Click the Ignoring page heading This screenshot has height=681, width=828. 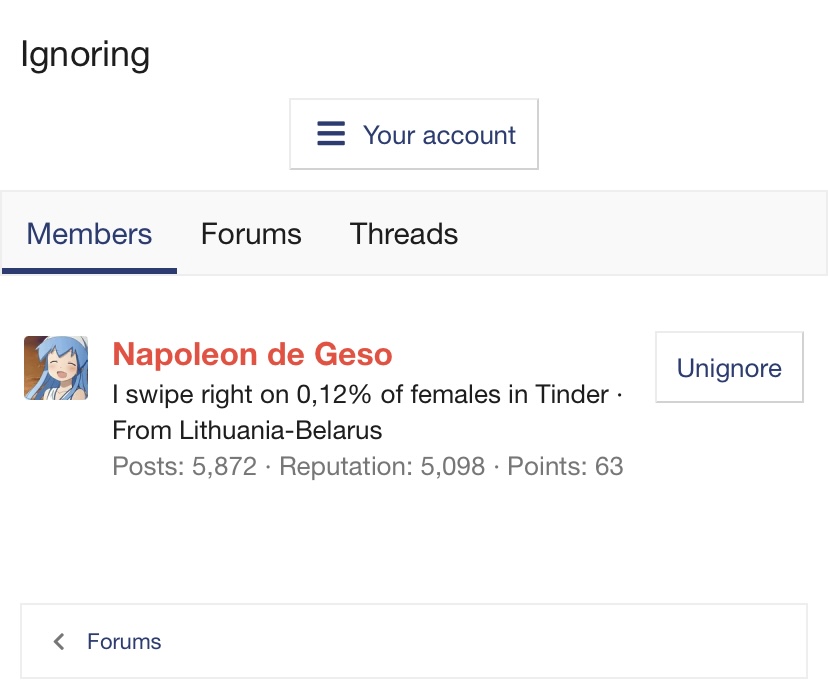(x=85, y=54)
